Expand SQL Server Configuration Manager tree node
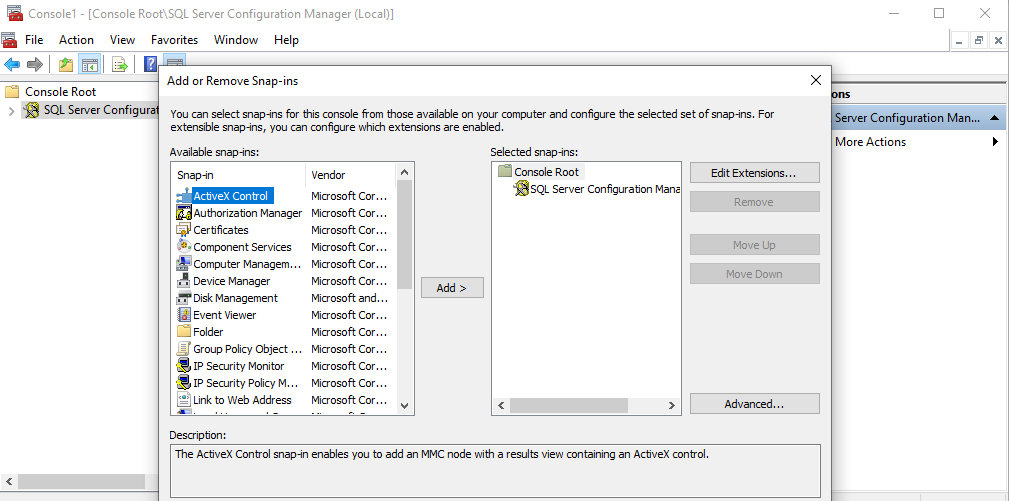The height and width of the screenshot is (501, 1009). (x=11, y=111)
